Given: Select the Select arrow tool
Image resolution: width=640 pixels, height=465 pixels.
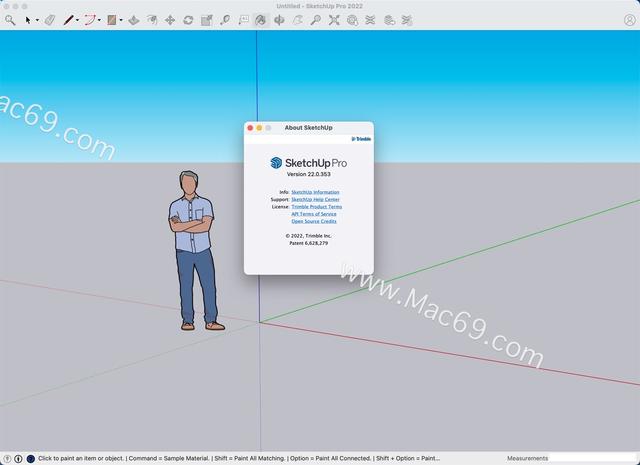Looking at the screenshot, I should (x=28, y=20).
